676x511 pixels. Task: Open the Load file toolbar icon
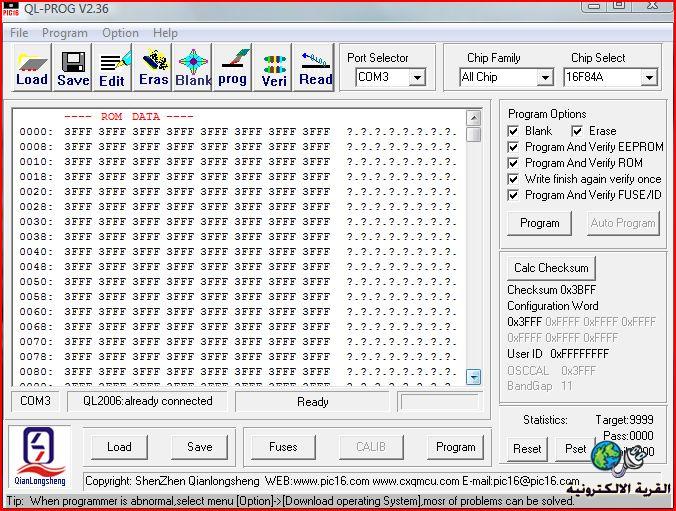tap(32, 67)
